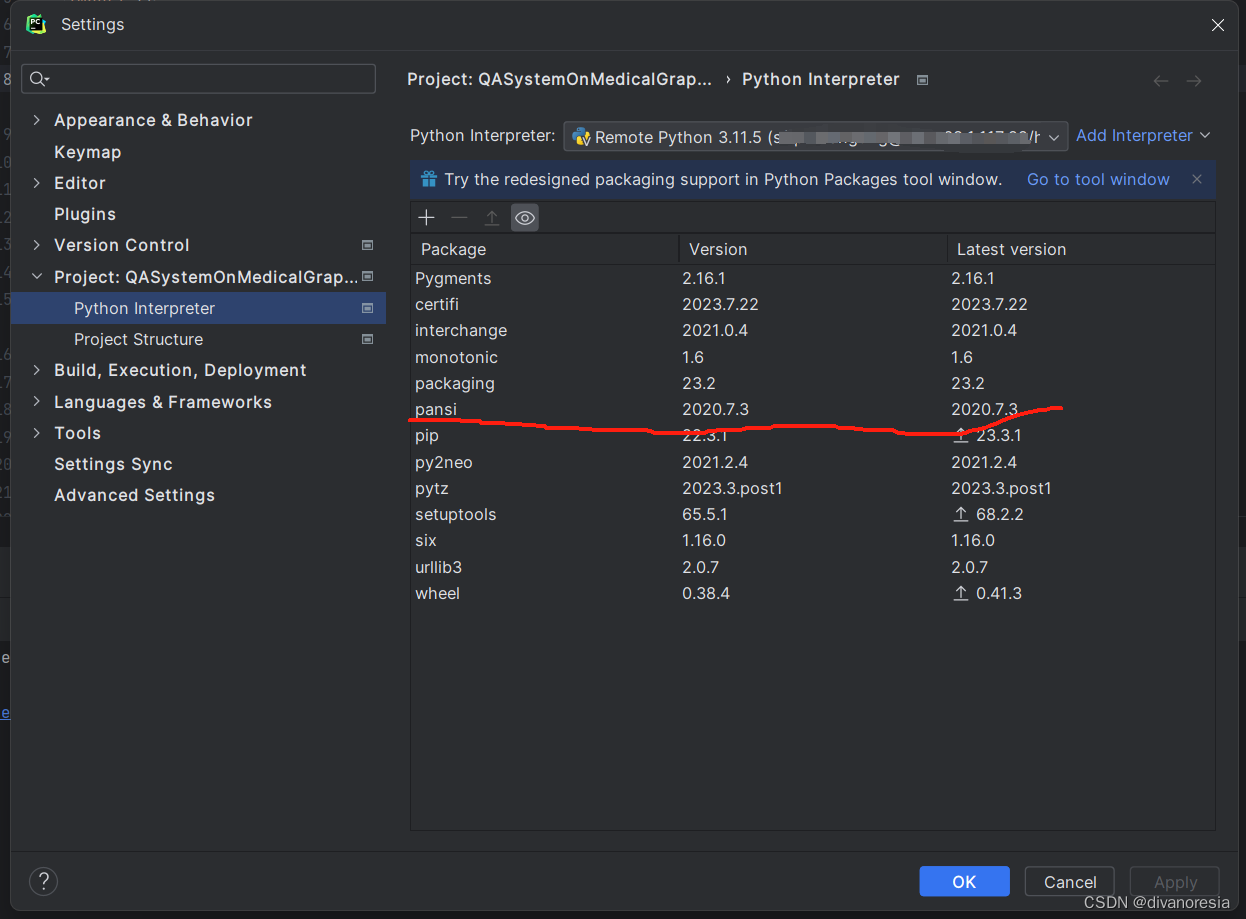Select the Keymap settings entry
The image size is (1246, 919).
(x=87, y=151)
